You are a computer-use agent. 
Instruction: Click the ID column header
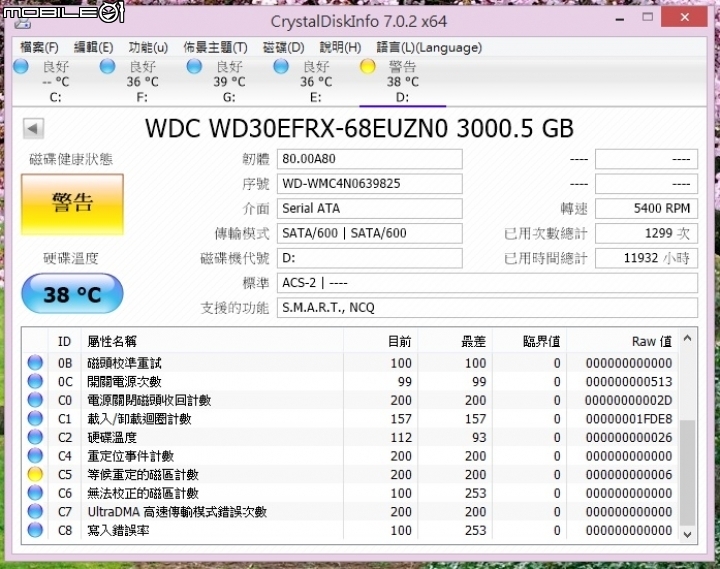pyautogui.click(x=64, y=341)
